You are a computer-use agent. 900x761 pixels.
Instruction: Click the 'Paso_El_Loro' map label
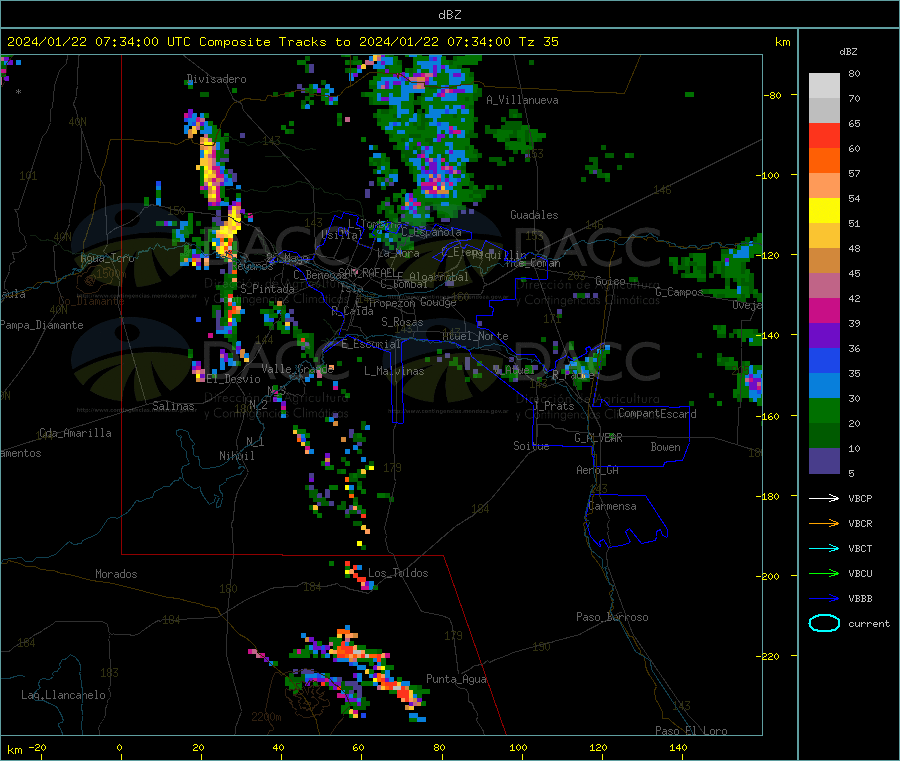point(691,731)
